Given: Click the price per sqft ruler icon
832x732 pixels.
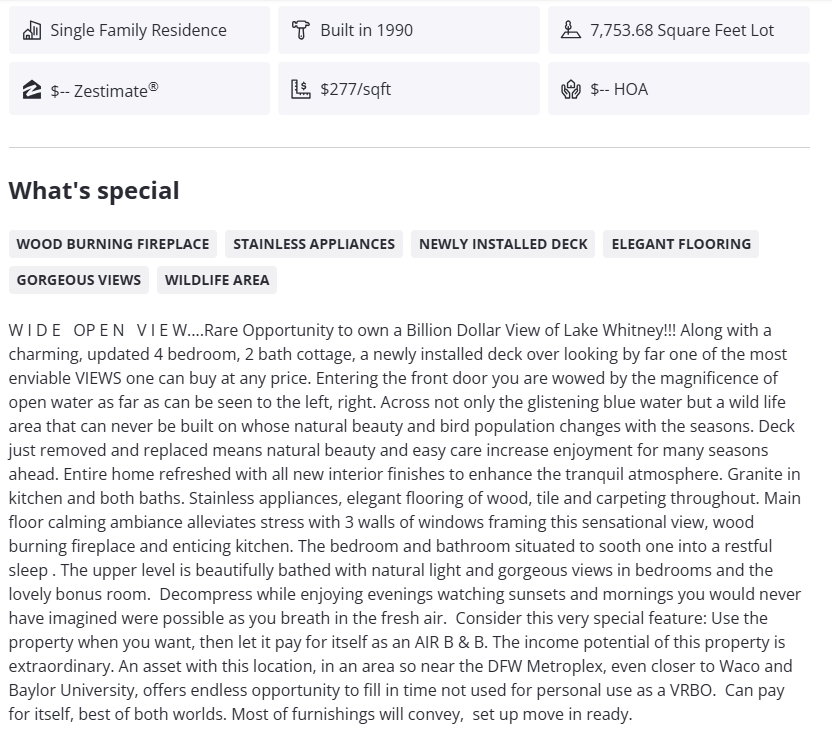Looking at the screenshot, I should pyautogui.click(x=300, y=90).
